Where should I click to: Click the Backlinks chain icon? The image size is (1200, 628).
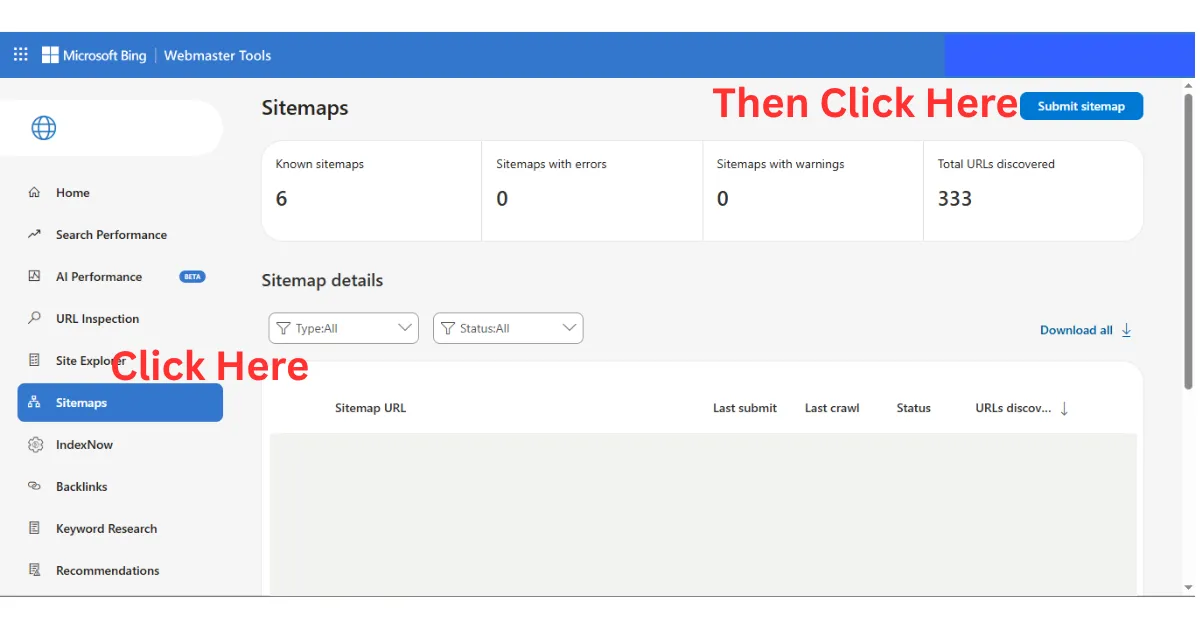click(35, 487)
